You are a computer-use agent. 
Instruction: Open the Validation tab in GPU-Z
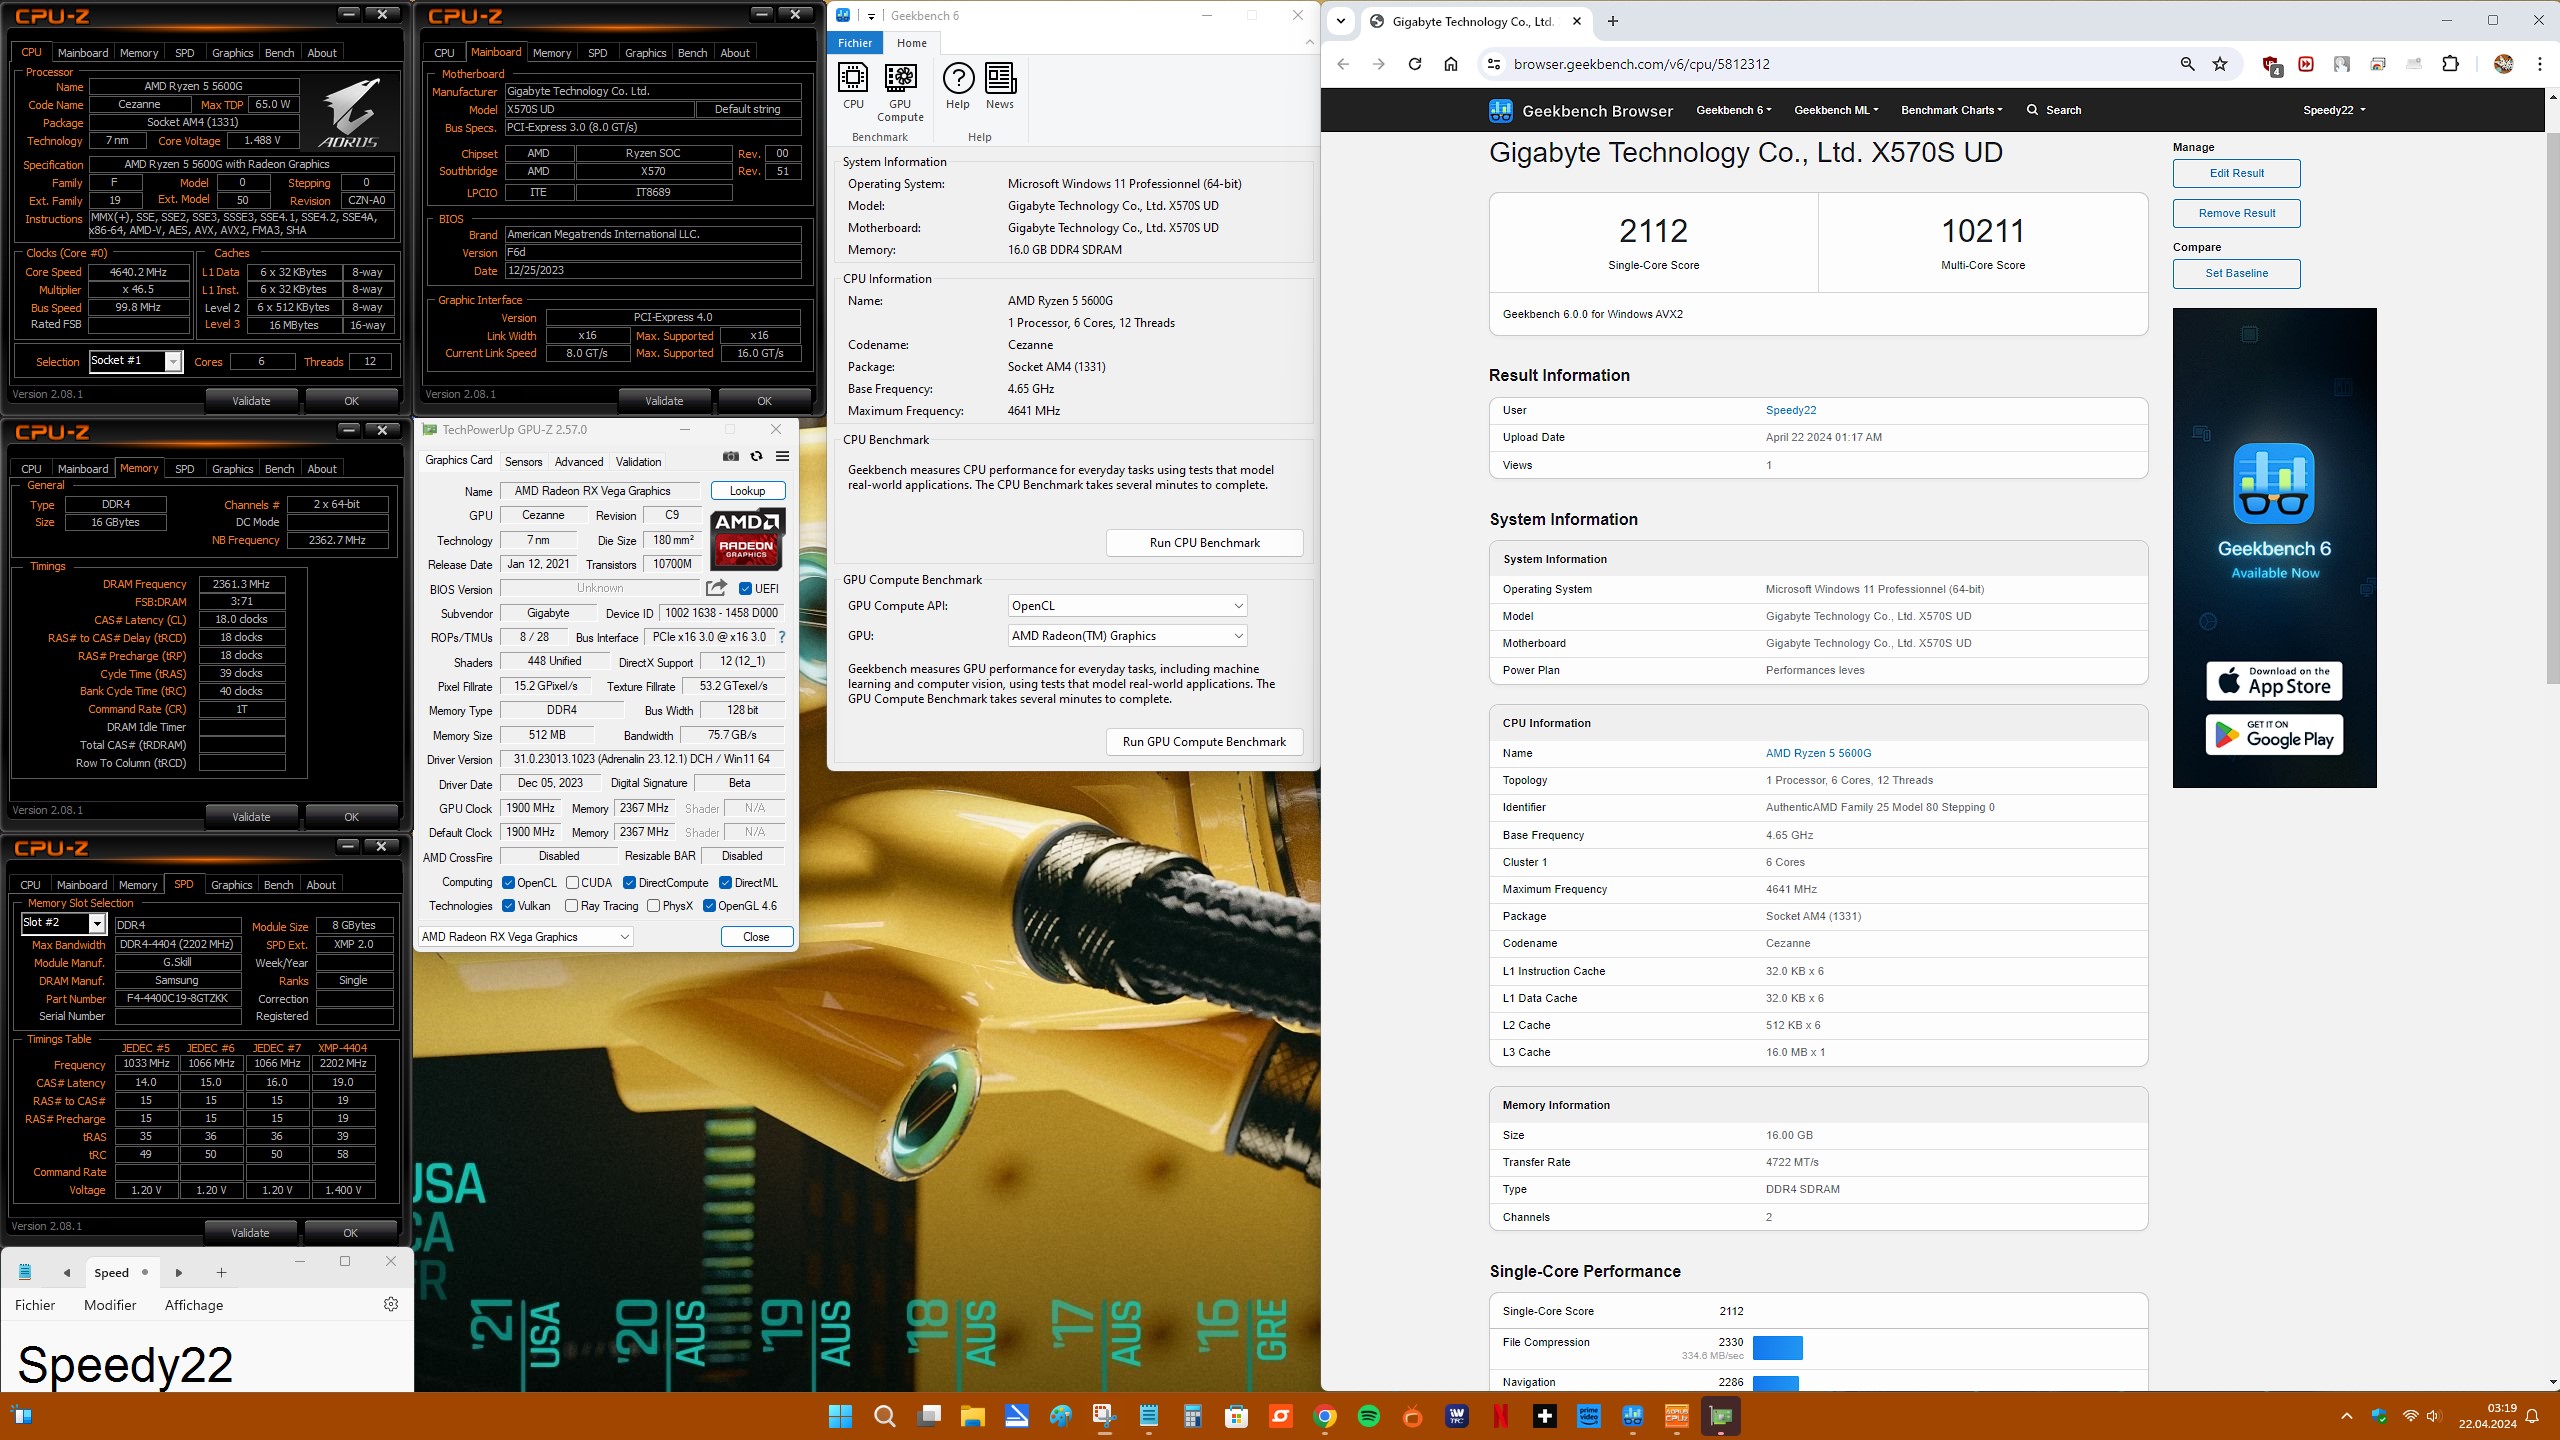coord(638,462)
